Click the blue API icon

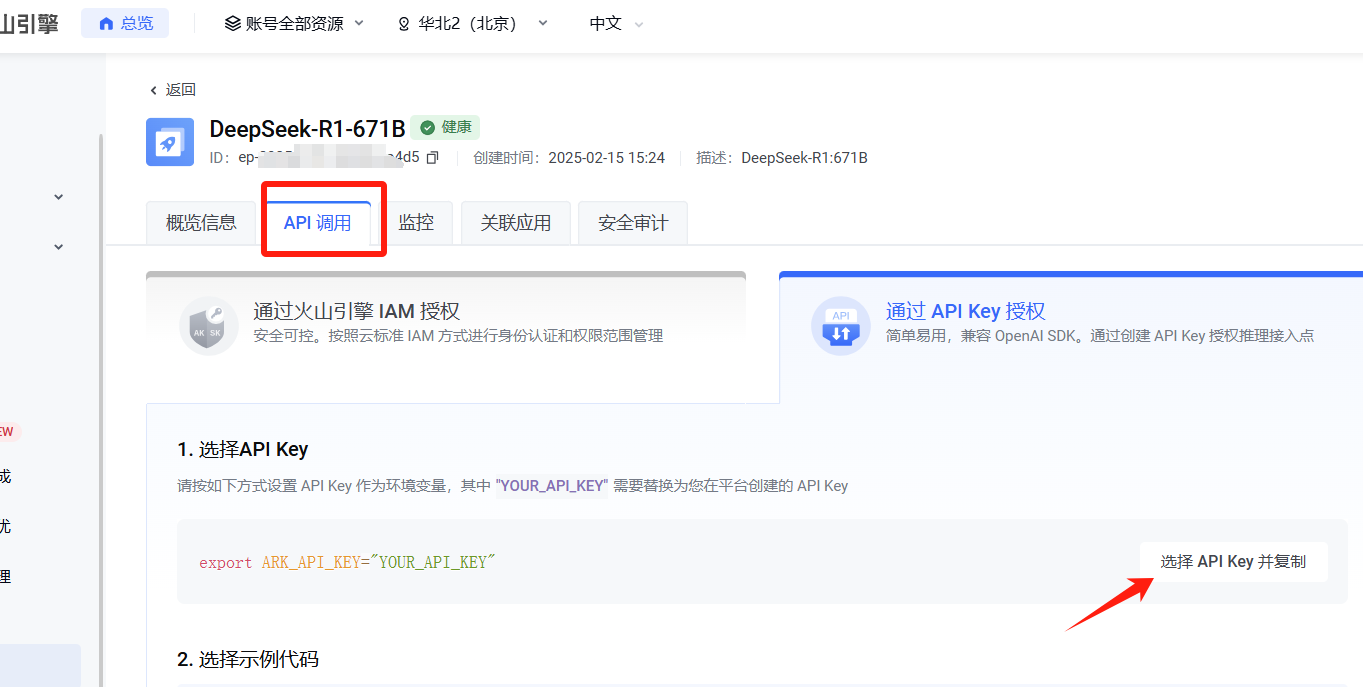pyautogui.click(x=840, y=325)
